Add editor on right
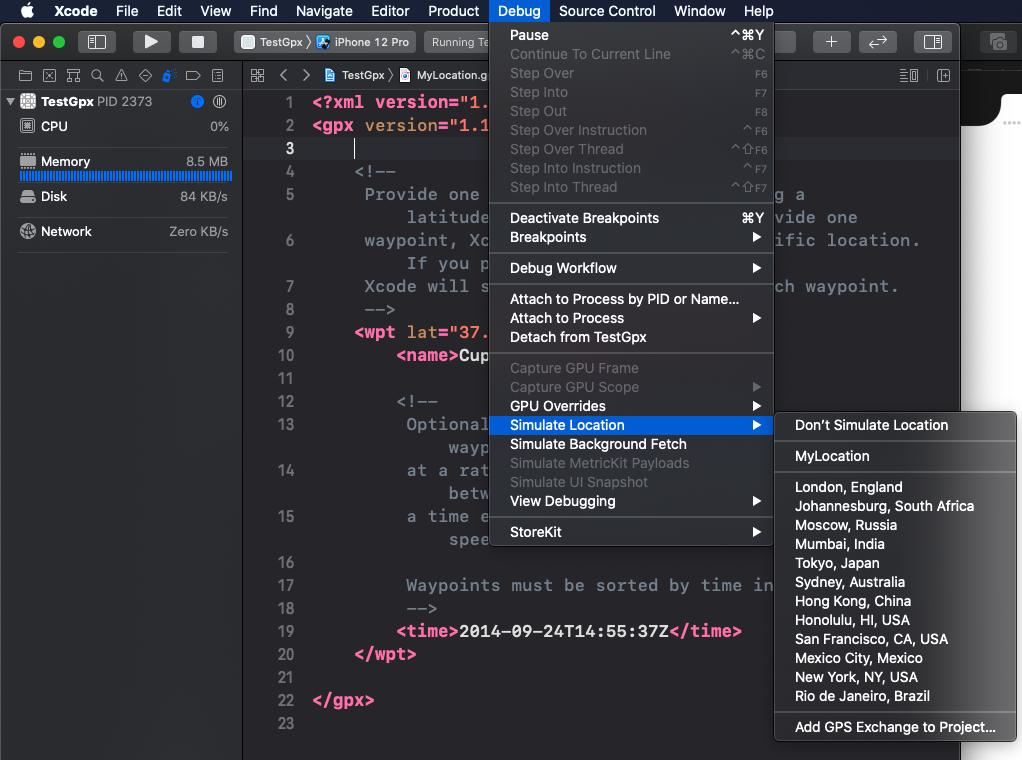The height and width of the screenshot is (760, 1022). [x=943, y=76]
